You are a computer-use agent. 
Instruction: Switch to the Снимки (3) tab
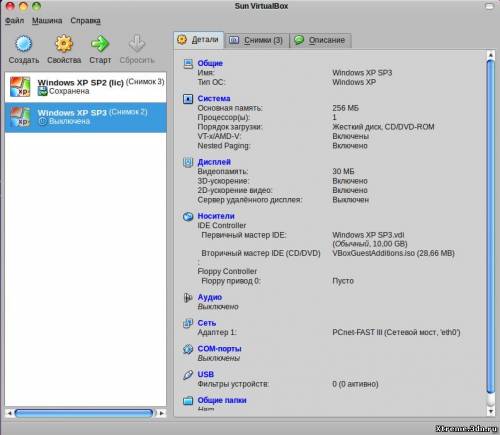click(x=257, y=40)
